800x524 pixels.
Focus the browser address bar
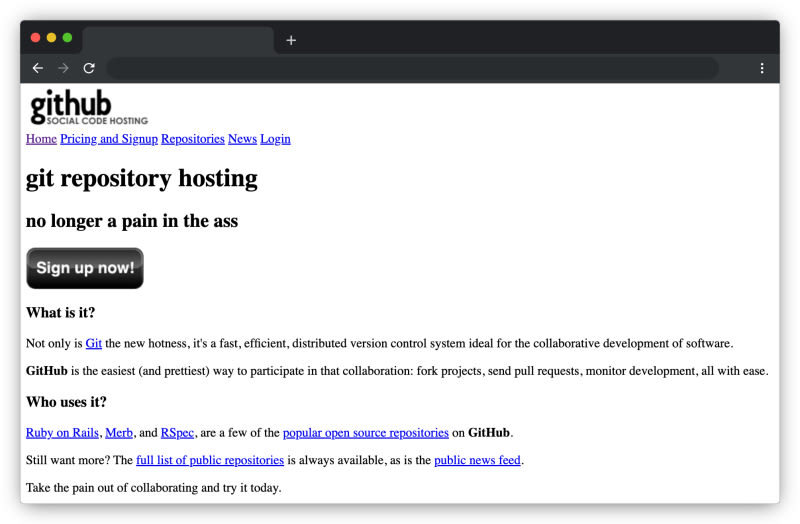tap(412, 68)
